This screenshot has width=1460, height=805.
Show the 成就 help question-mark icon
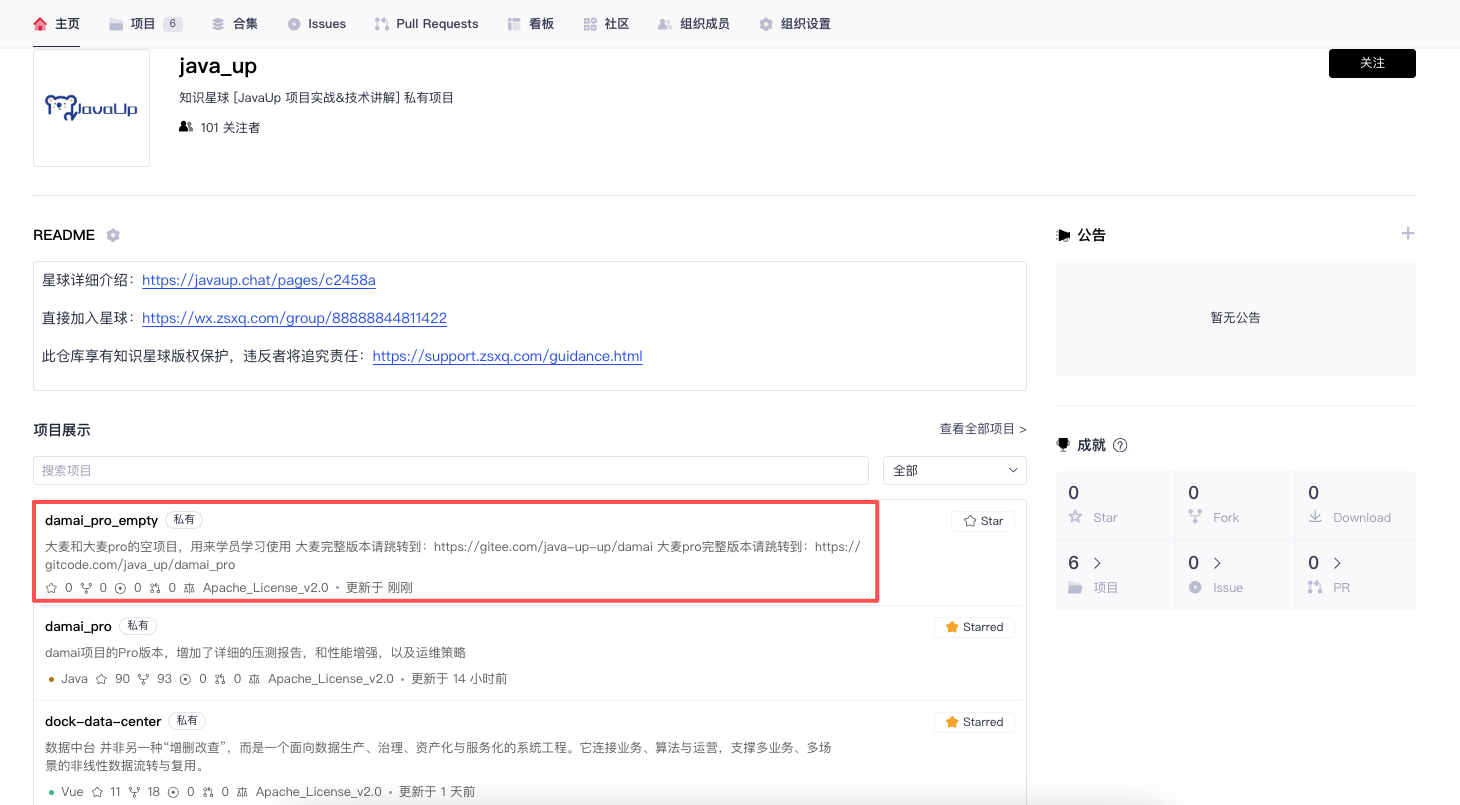coord(1120,445)
